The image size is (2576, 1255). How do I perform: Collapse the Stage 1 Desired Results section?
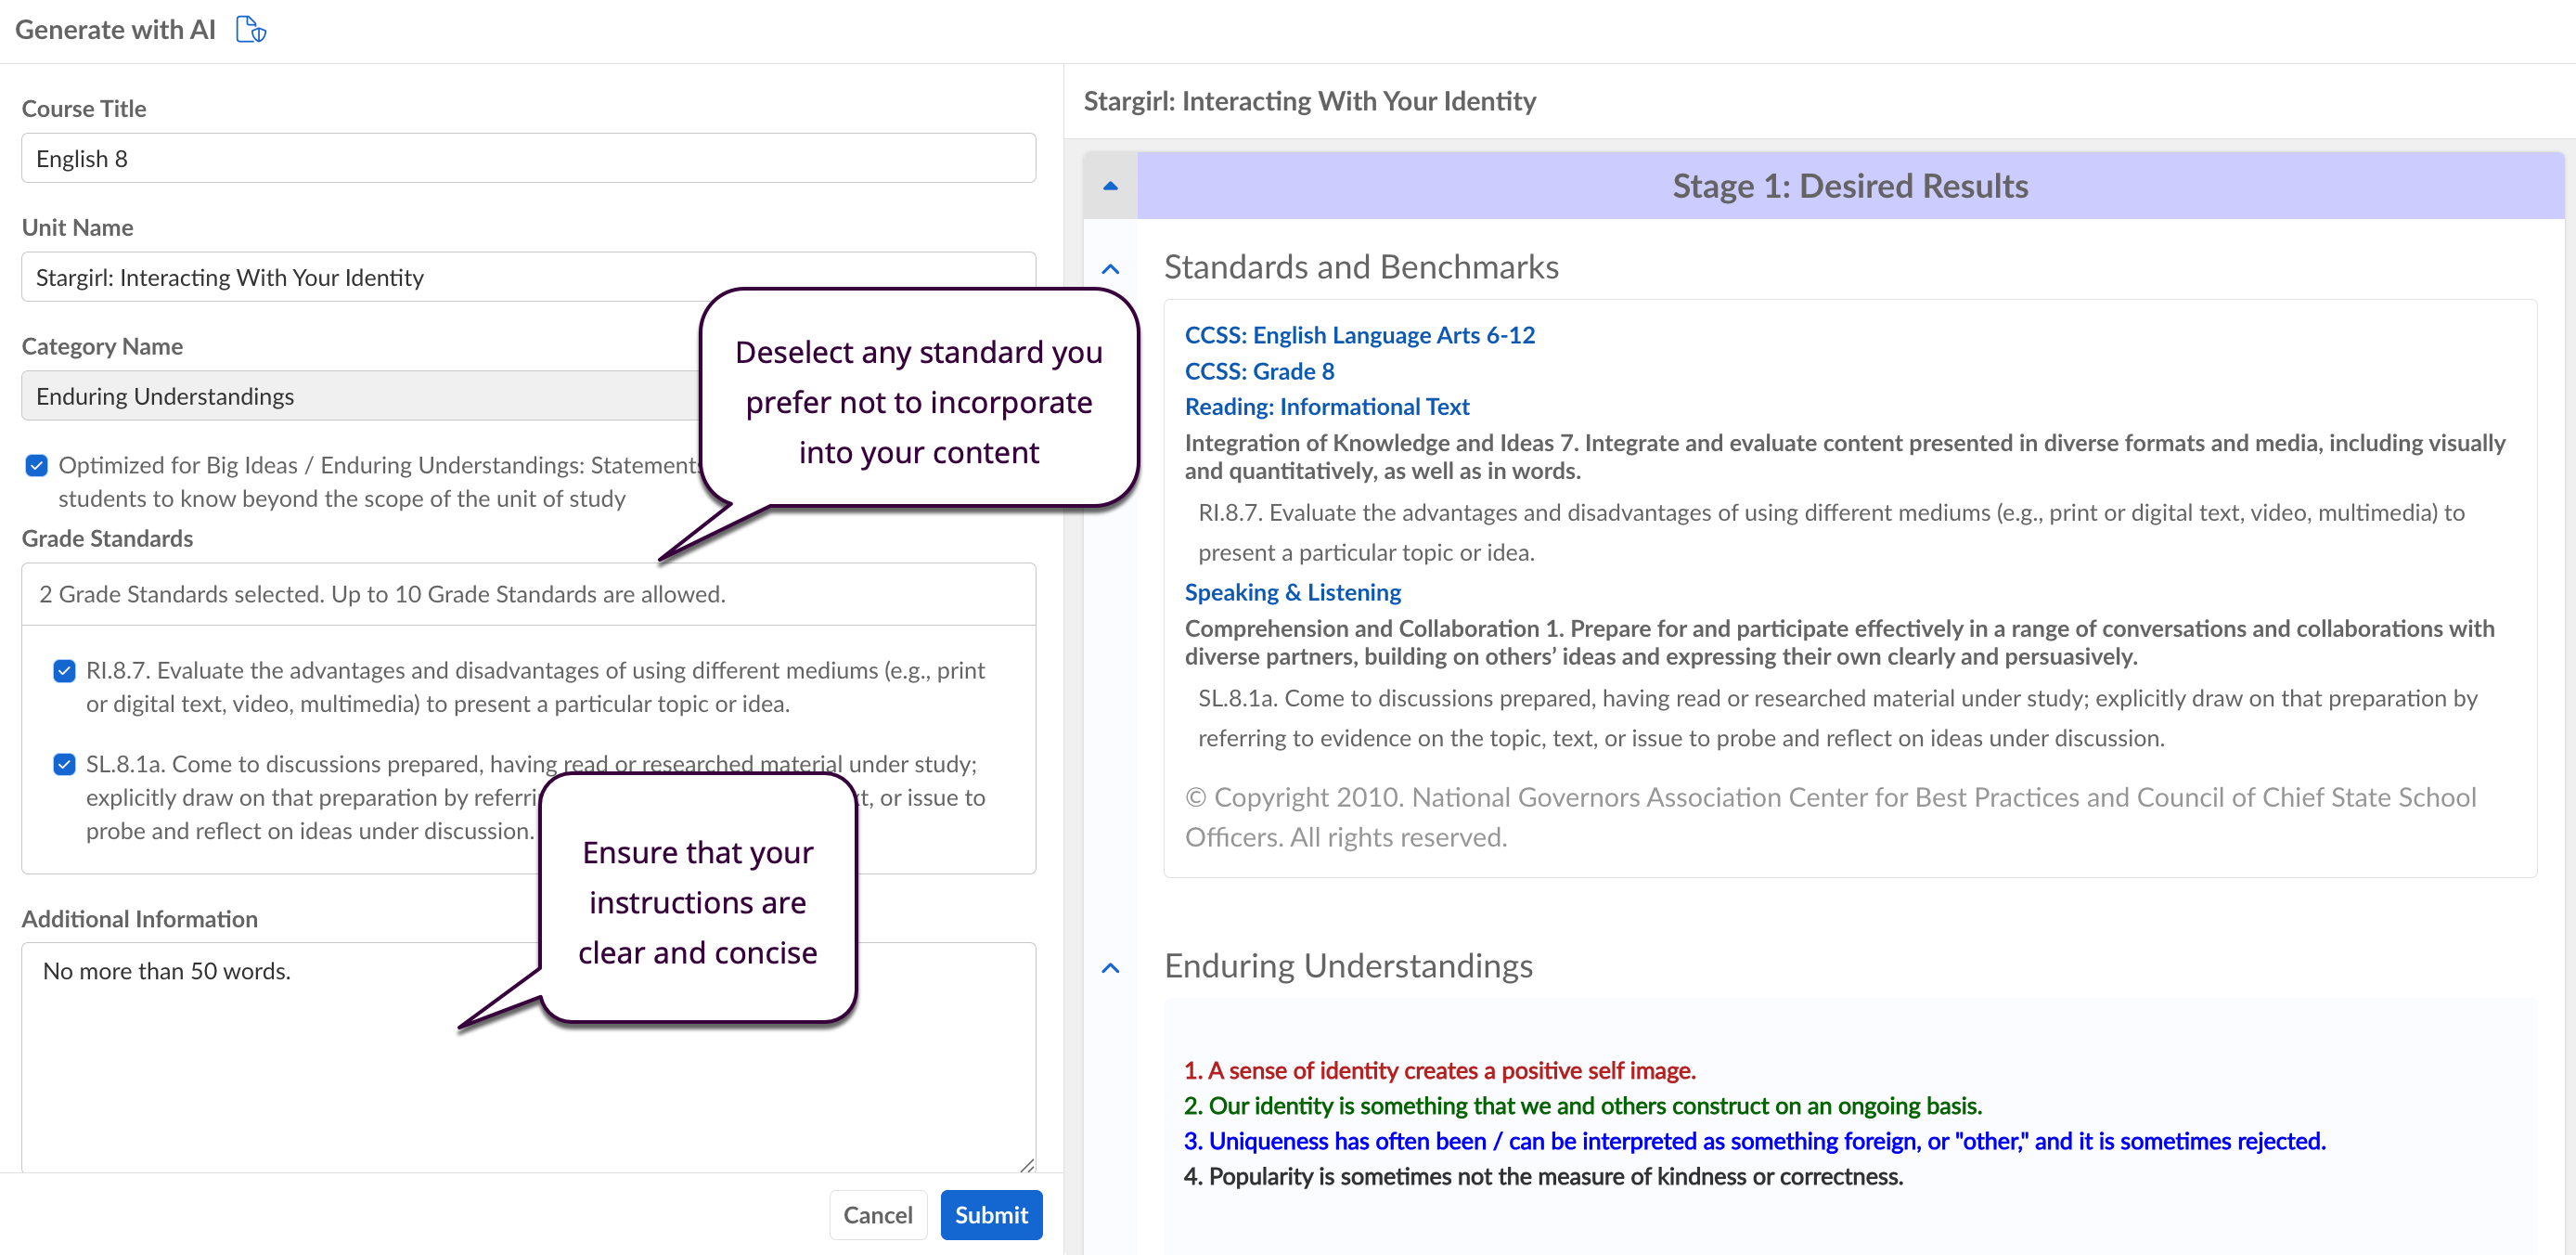[1110, 186]
